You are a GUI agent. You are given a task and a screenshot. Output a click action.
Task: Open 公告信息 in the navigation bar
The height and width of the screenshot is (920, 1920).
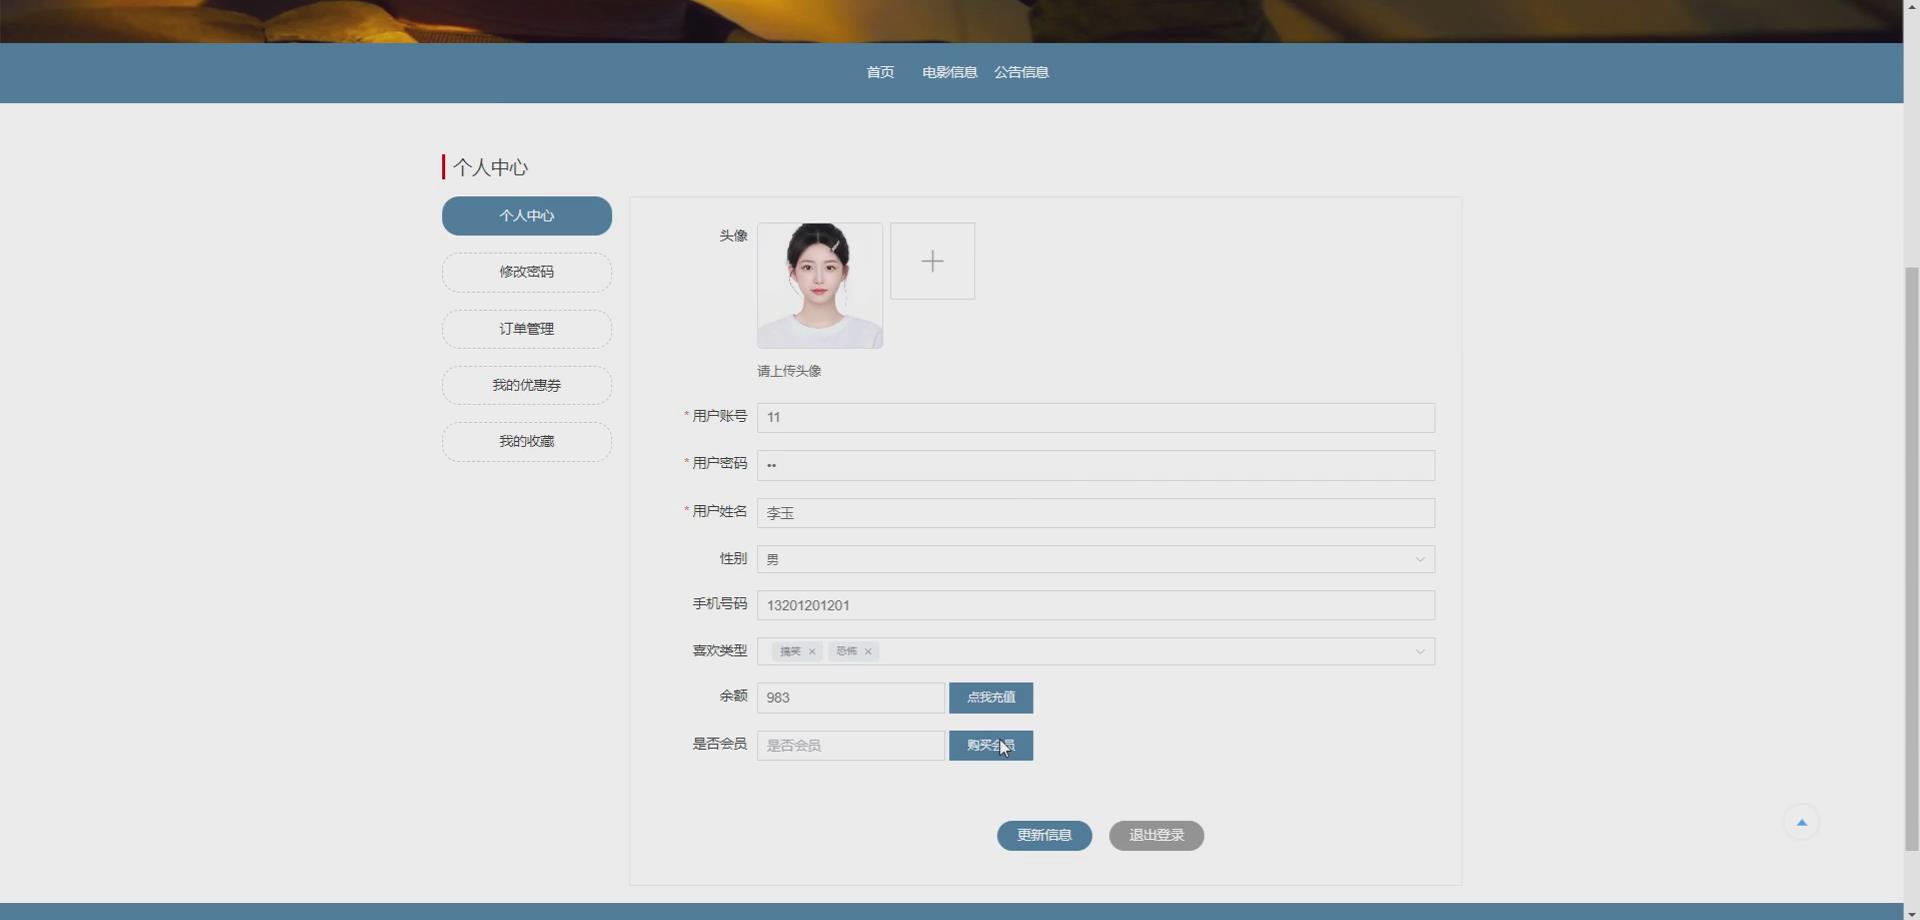point(1021,72)
